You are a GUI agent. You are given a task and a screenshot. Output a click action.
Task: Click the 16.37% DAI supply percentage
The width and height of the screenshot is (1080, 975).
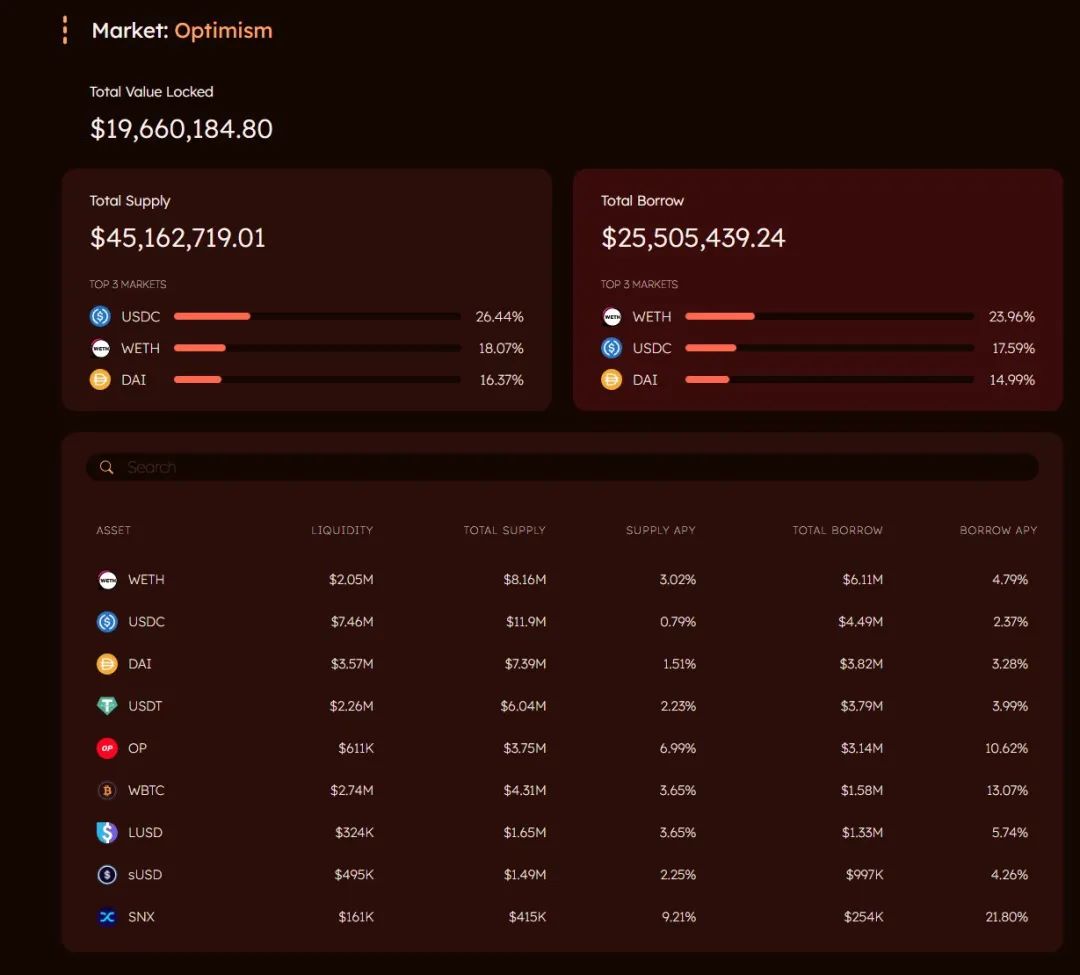click(x=501, y=380)
